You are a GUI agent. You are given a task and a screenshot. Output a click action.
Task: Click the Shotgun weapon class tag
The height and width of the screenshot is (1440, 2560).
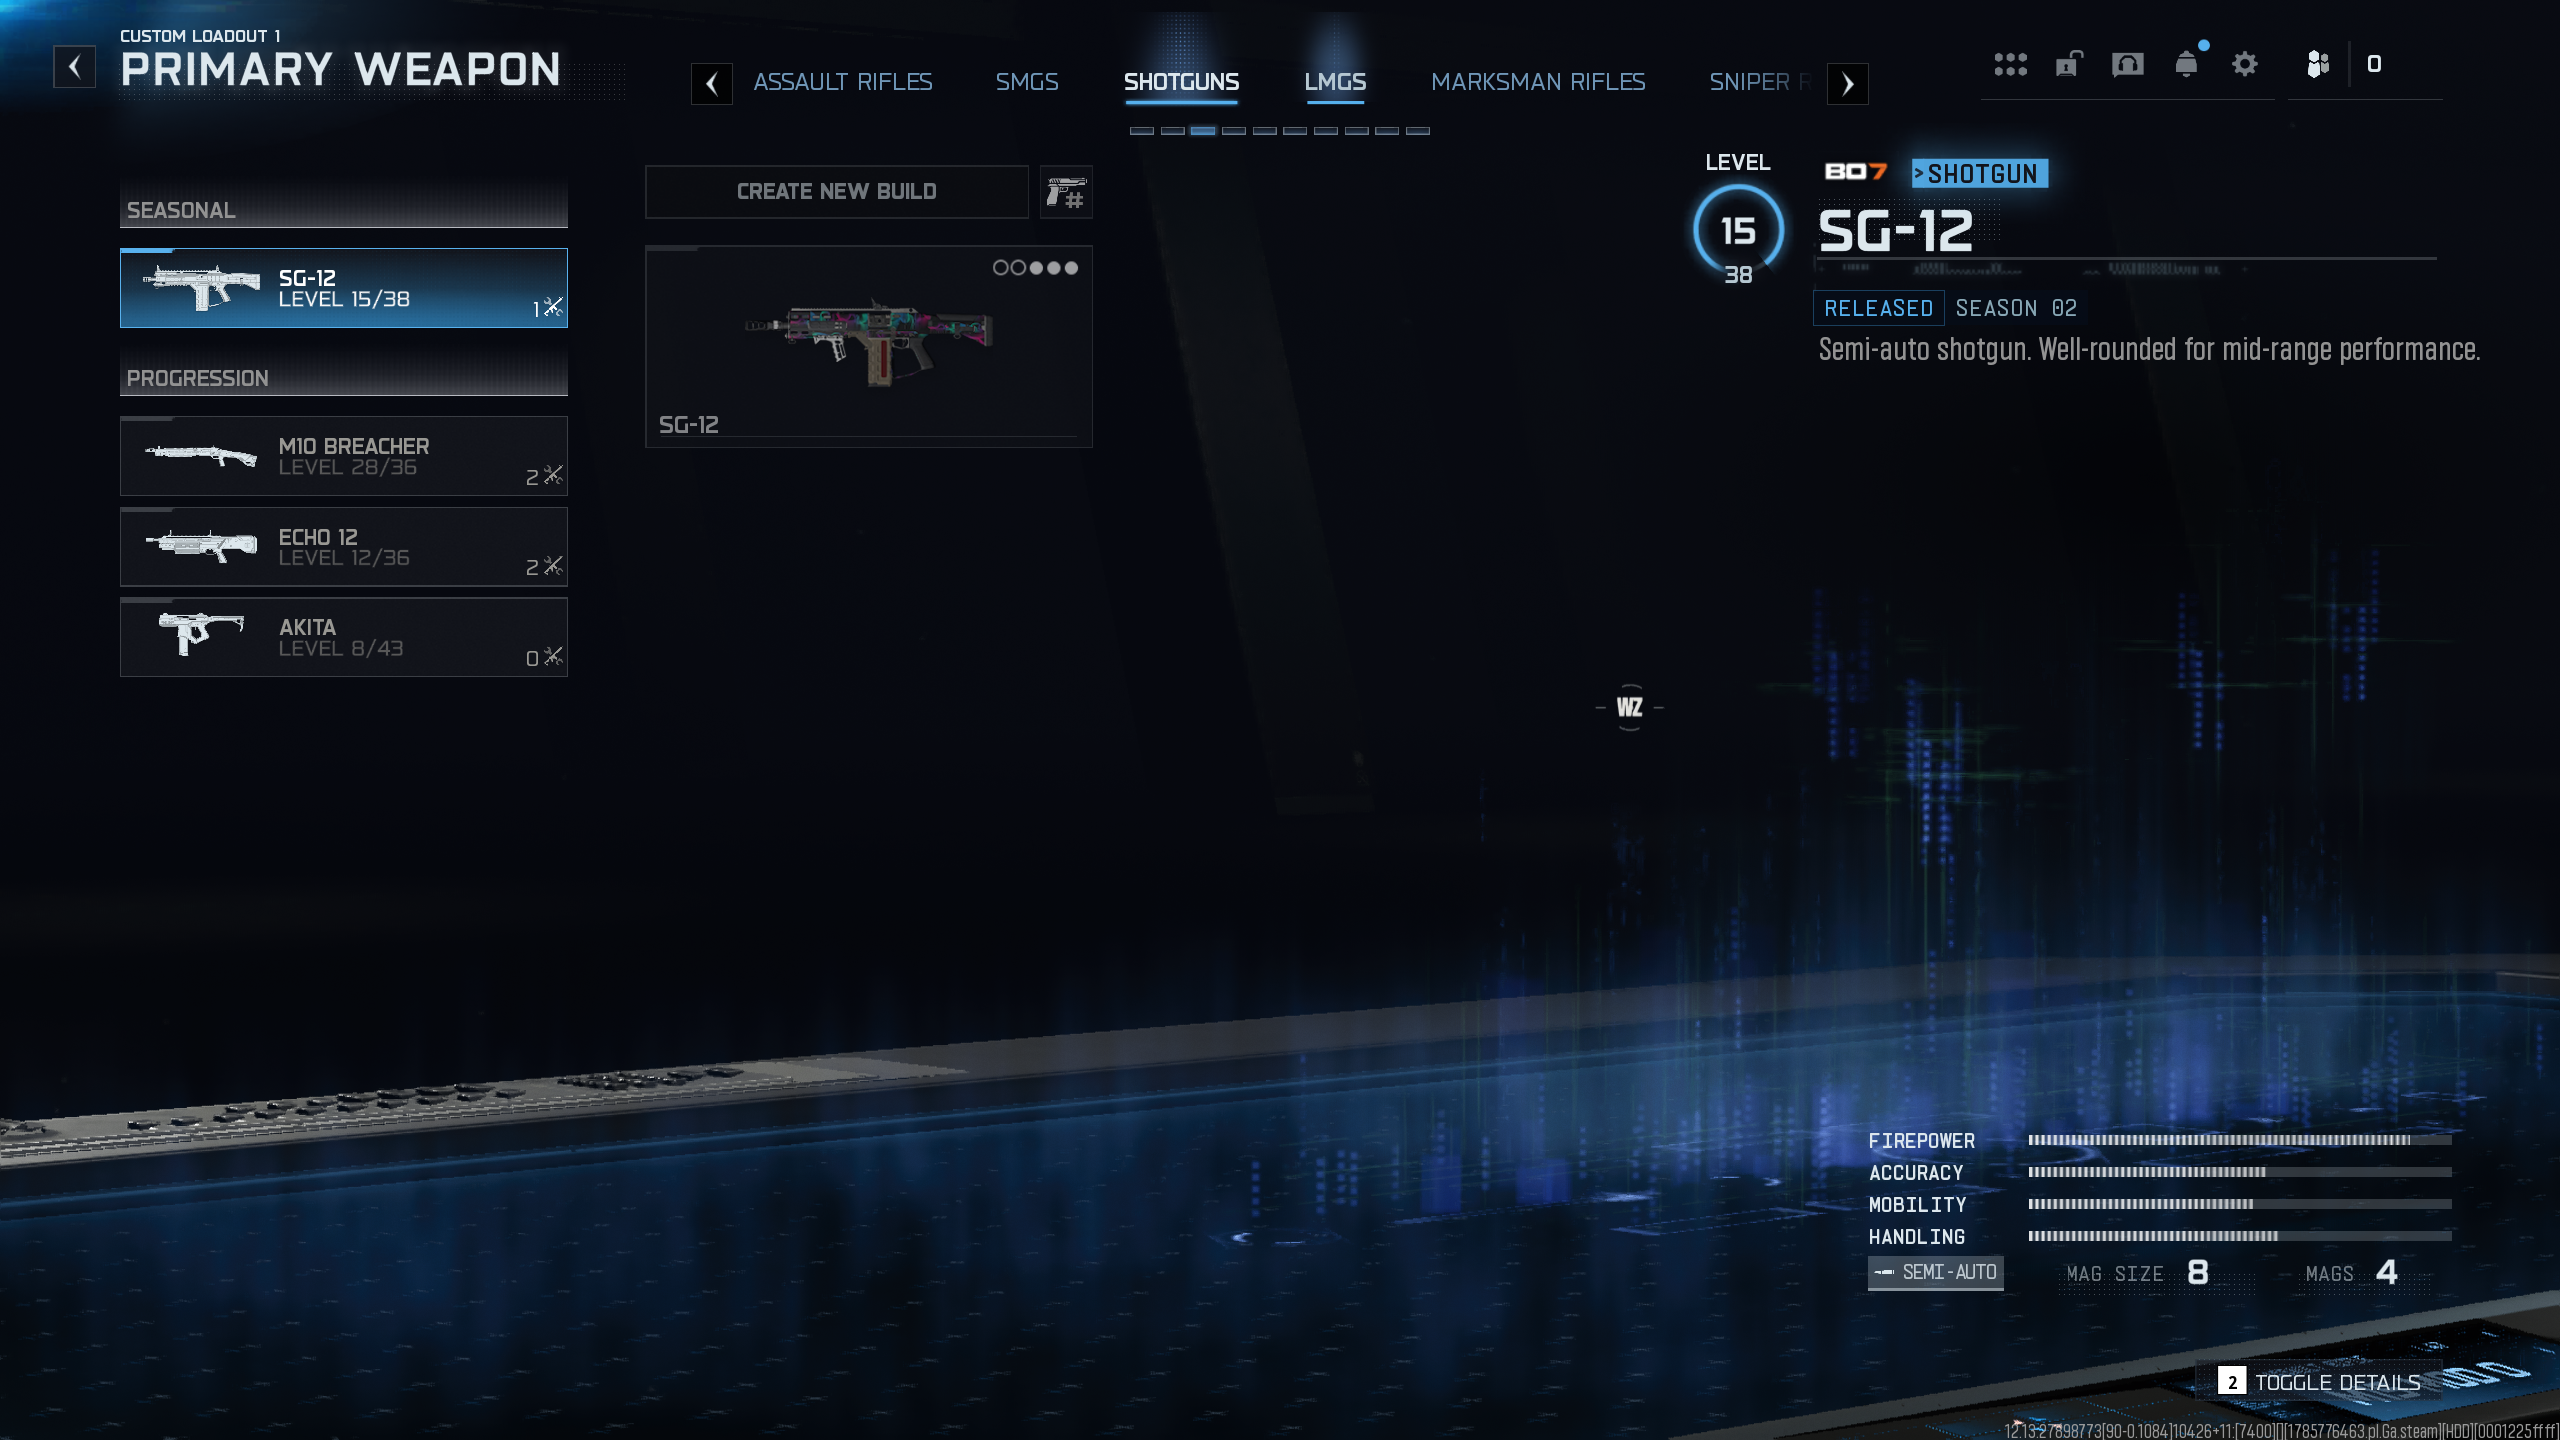pos(1980,174)
